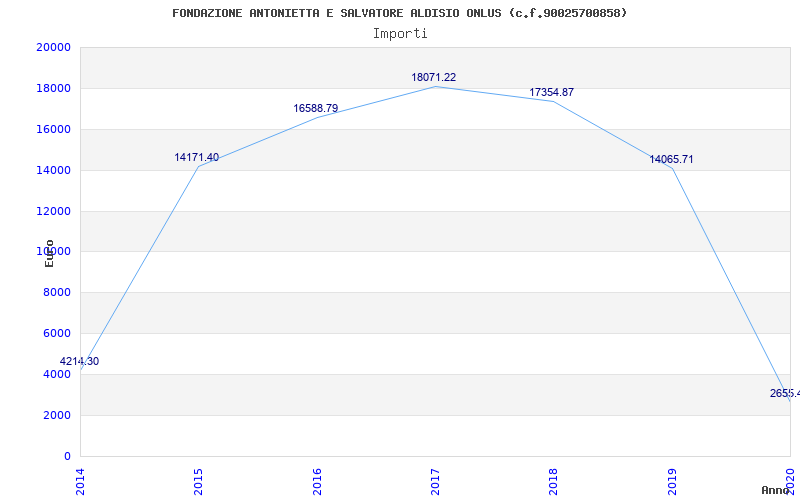Click the 2018 x-axis year label
This screenshot has height=500, width=800.
554,482
